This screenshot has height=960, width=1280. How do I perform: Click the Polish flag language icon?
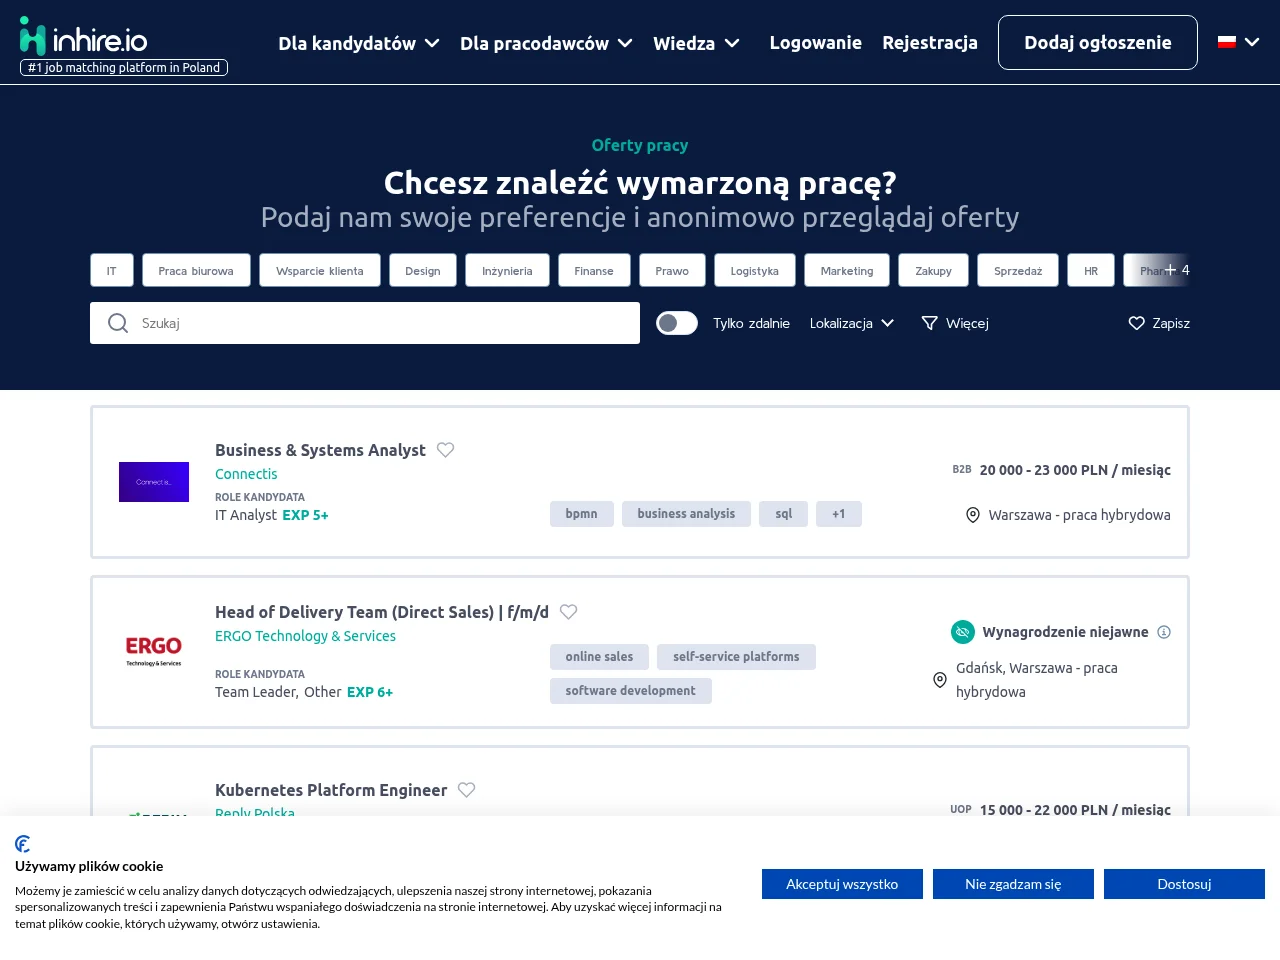1227,42
